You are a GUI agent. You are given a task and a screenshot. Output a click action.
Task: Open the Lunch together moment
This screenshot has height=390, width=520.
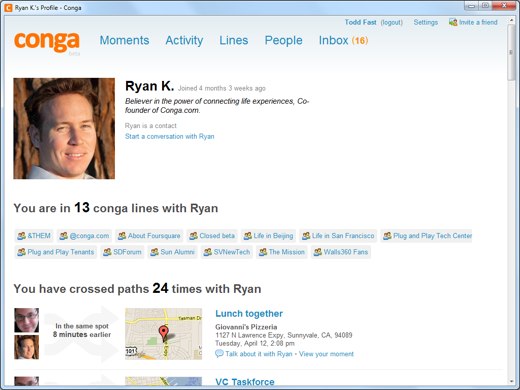click(249, 314)
